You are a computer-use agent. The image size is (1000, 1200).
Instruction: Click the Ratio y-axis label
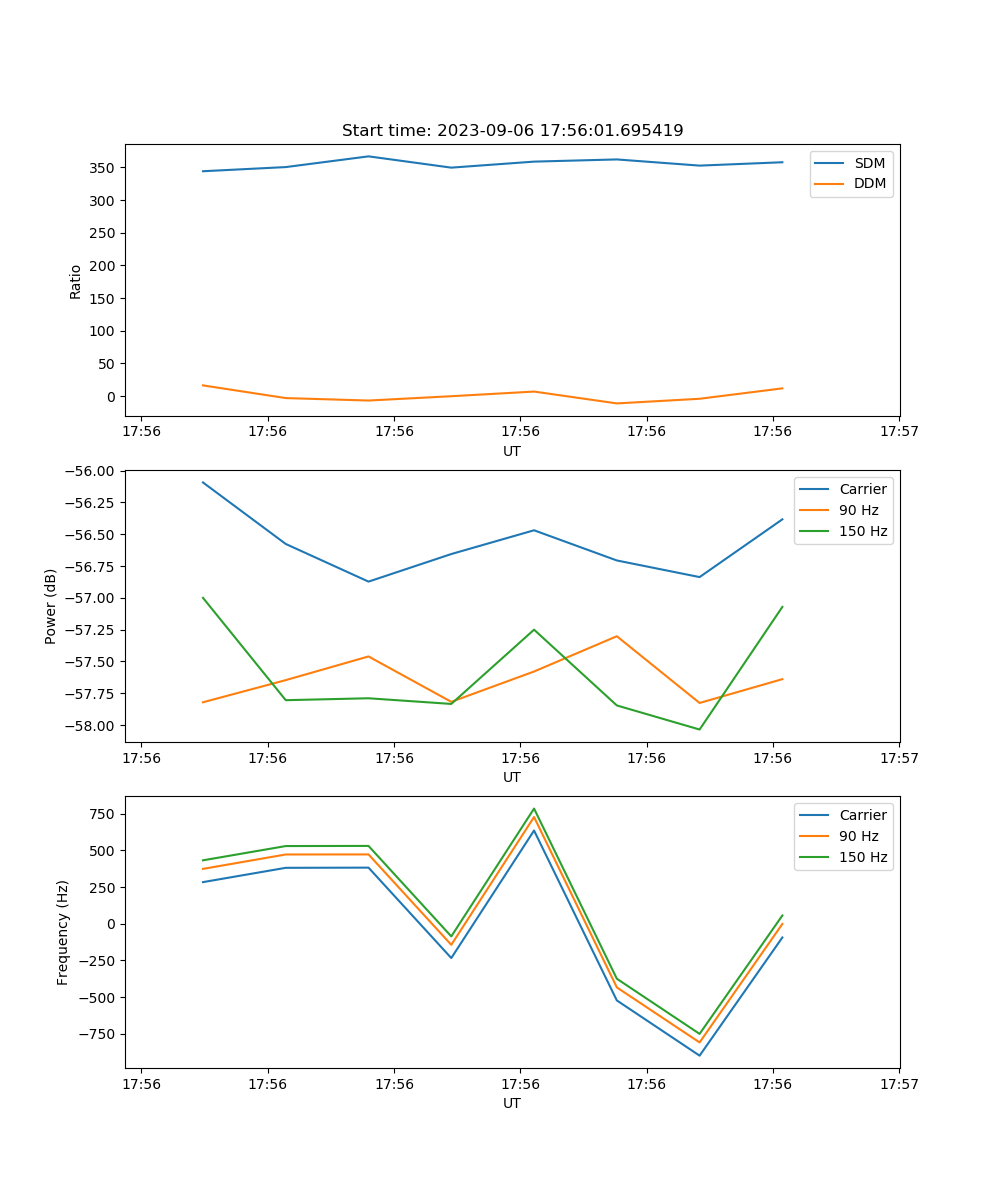coord(76,280)
